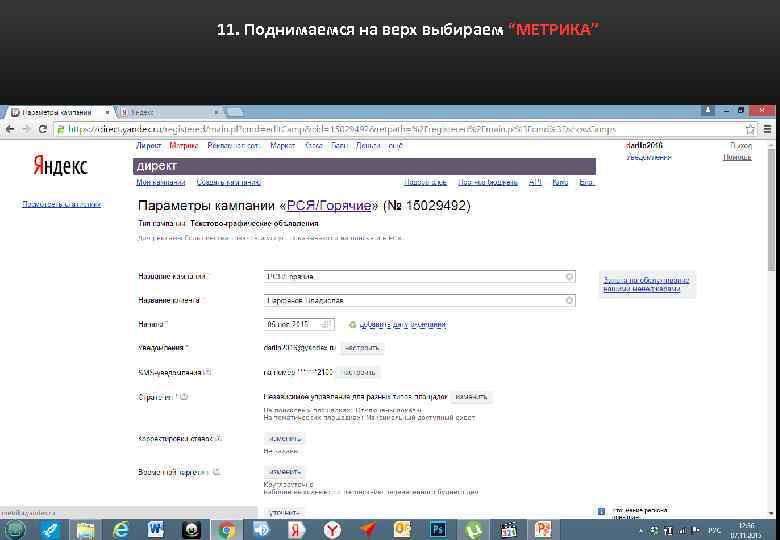This screenshot has width=780, height=540.
Task: Click the scrollbar down arrow
Action: coord(772,513)
